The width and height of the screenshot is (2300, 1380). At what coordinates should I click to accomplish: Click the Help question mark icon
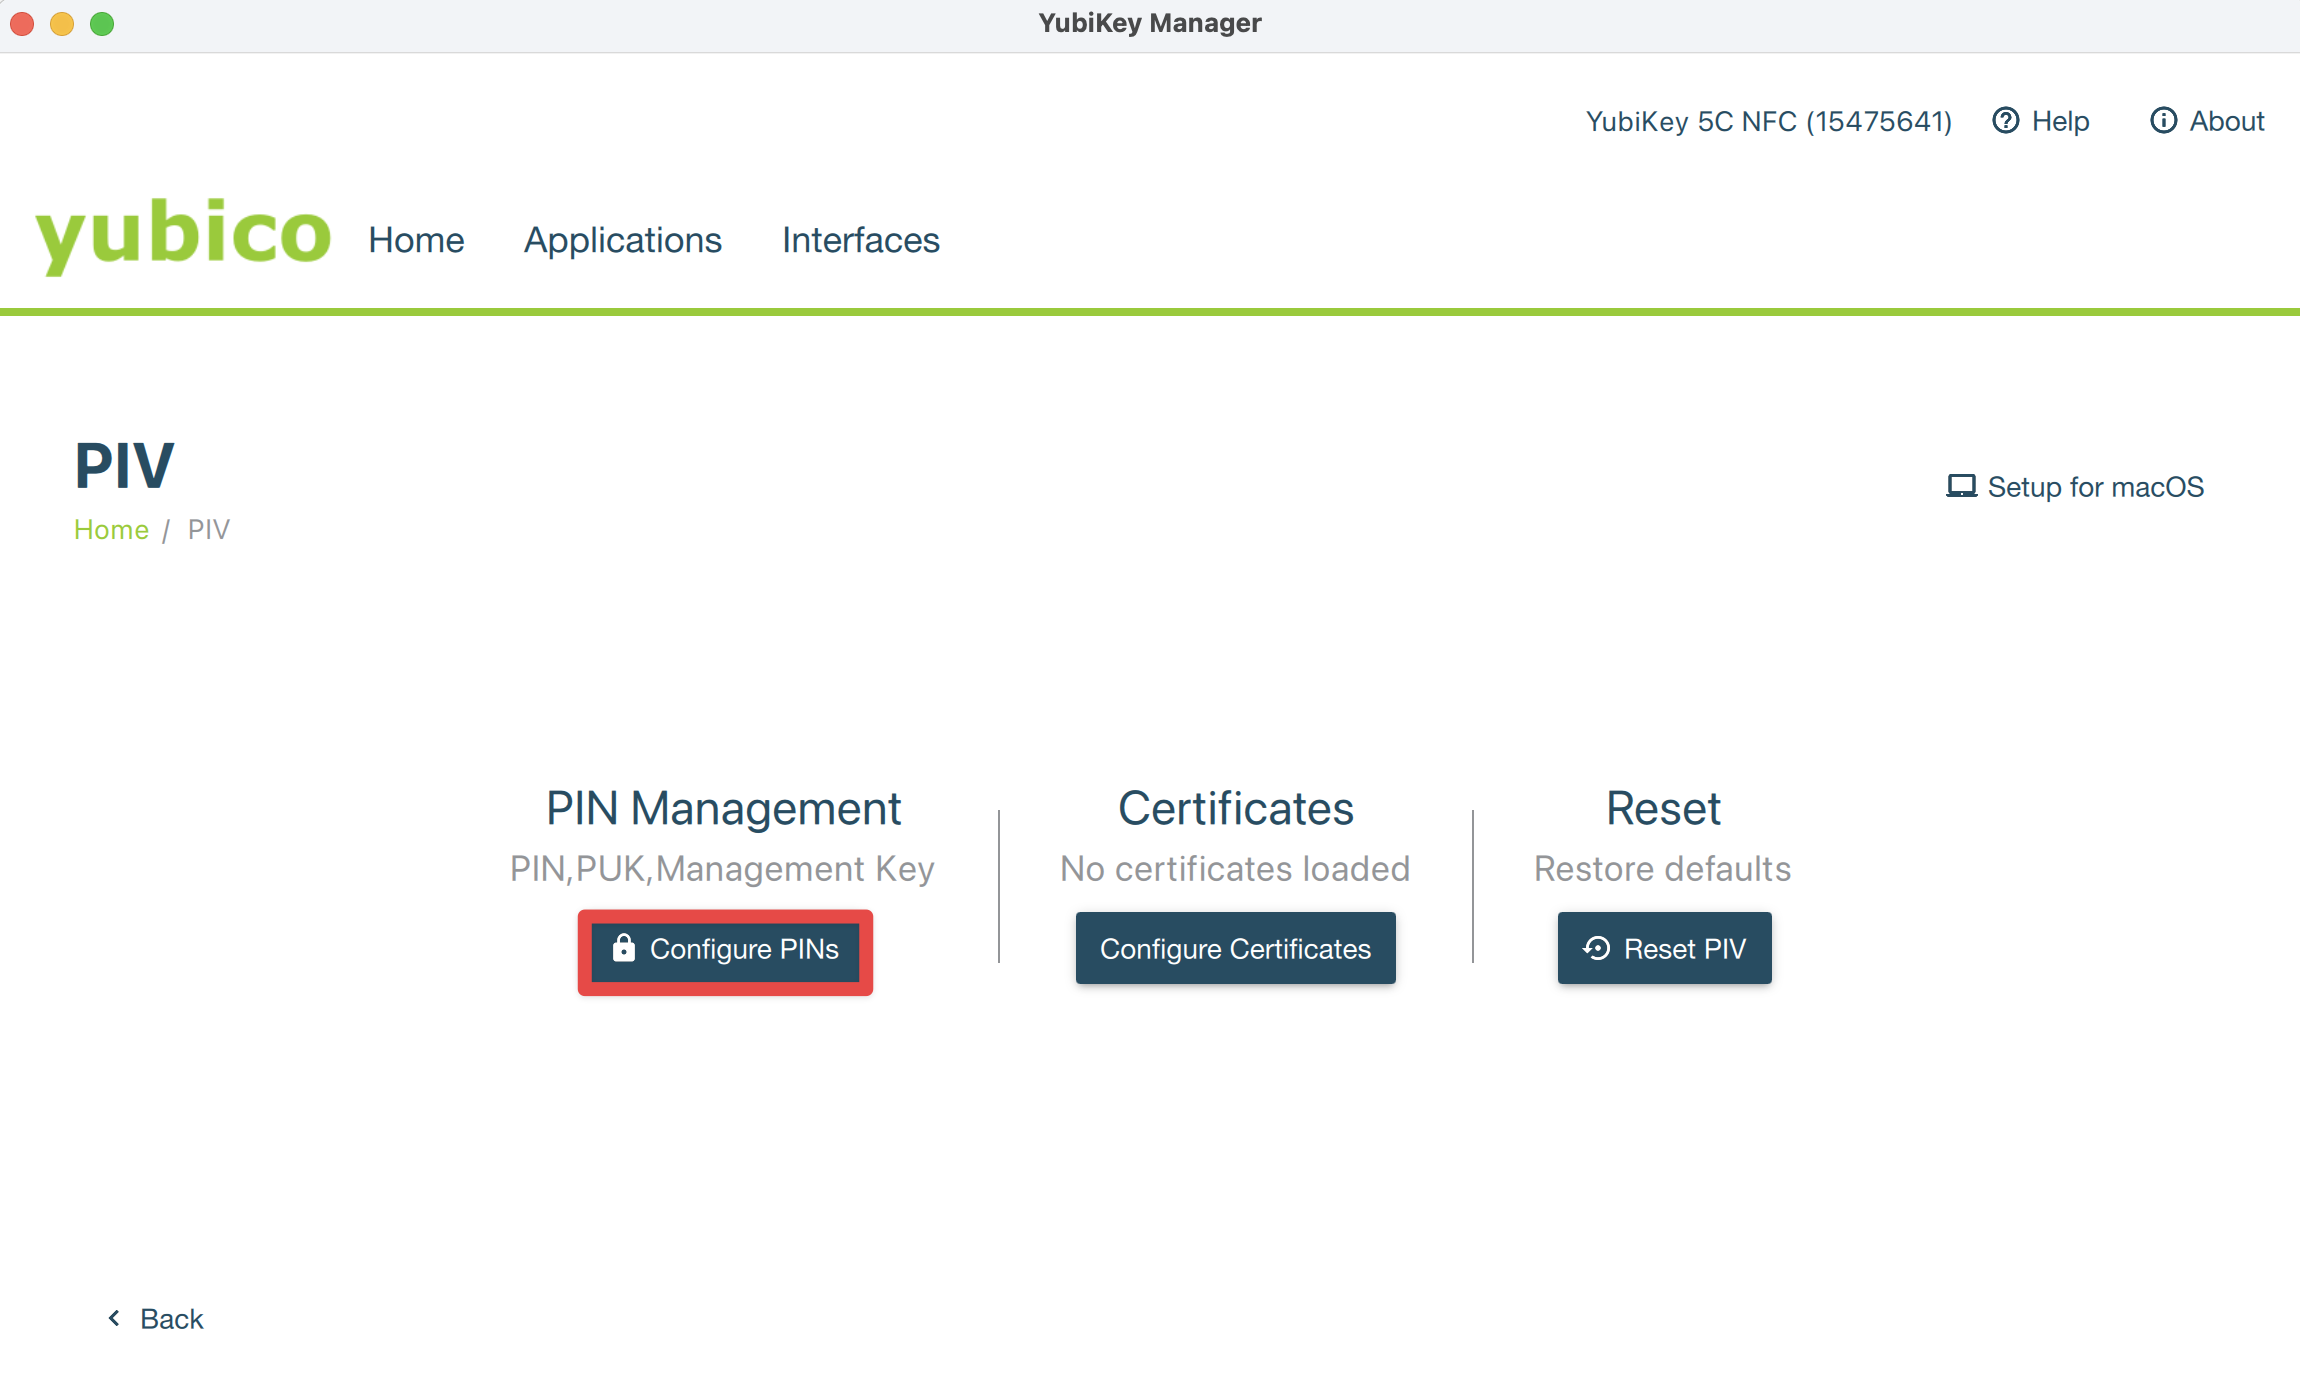click(x=2005, y=121)
